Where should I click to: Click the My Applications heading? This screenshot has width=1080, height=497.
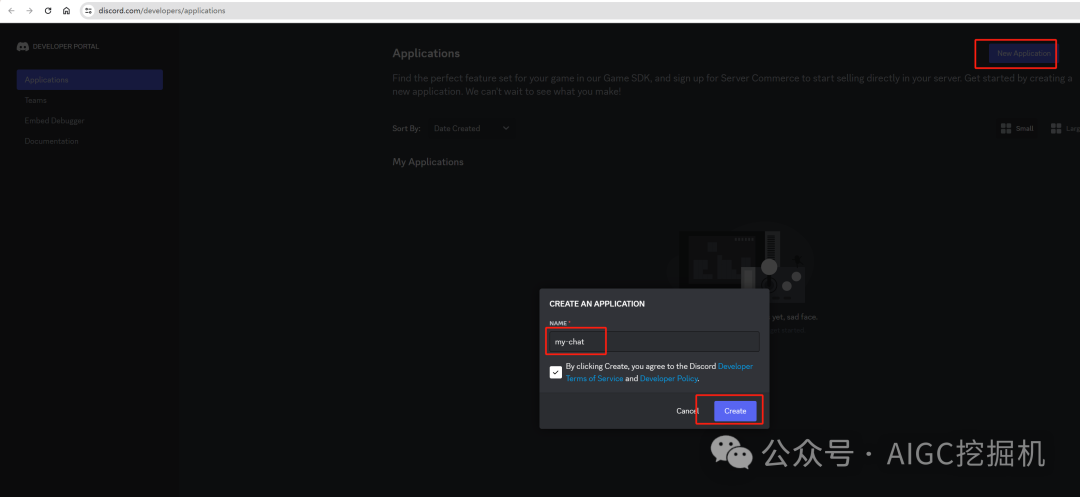coord(428,162)
